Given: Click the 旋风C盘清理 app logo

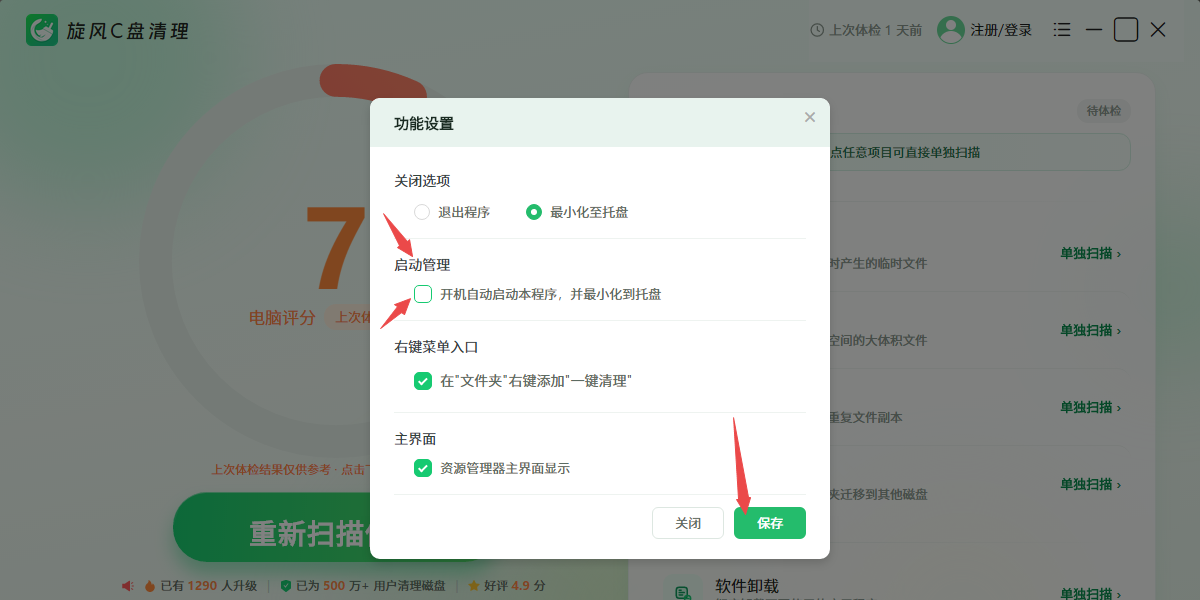Looking at the screenshot, I should [42, 30].
